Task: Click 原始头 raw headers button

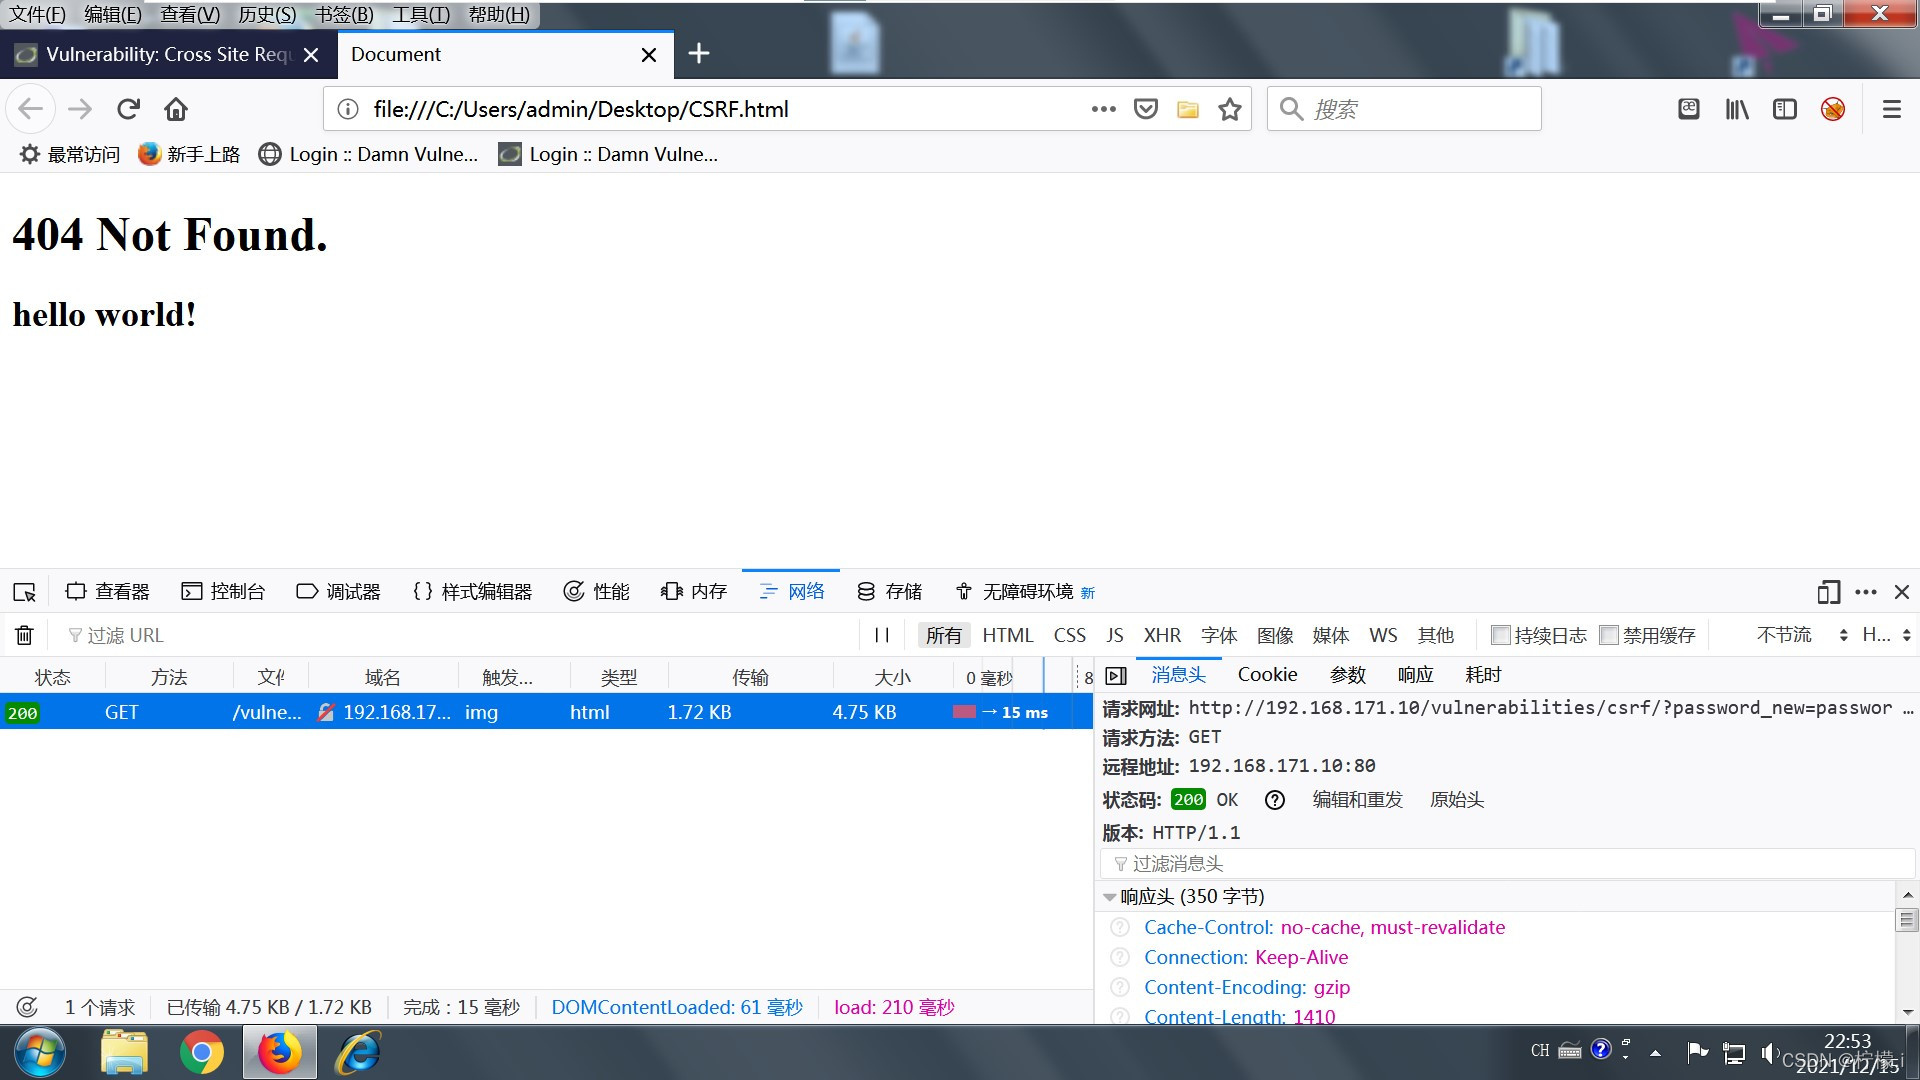Action: [x=1456, y=800]
